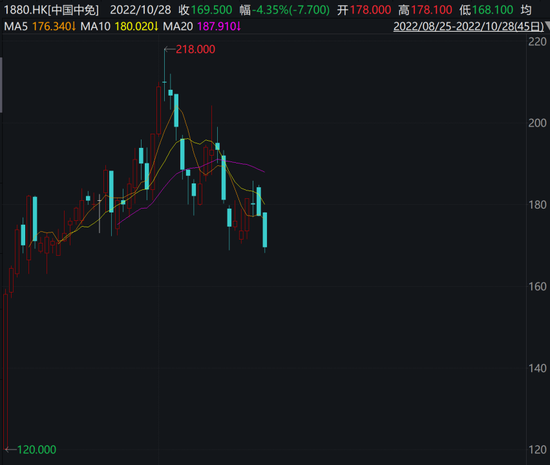Click the MA10 180.020 indicator label
The width and height of the screenshot is (550, 465).
pos(119,26)
